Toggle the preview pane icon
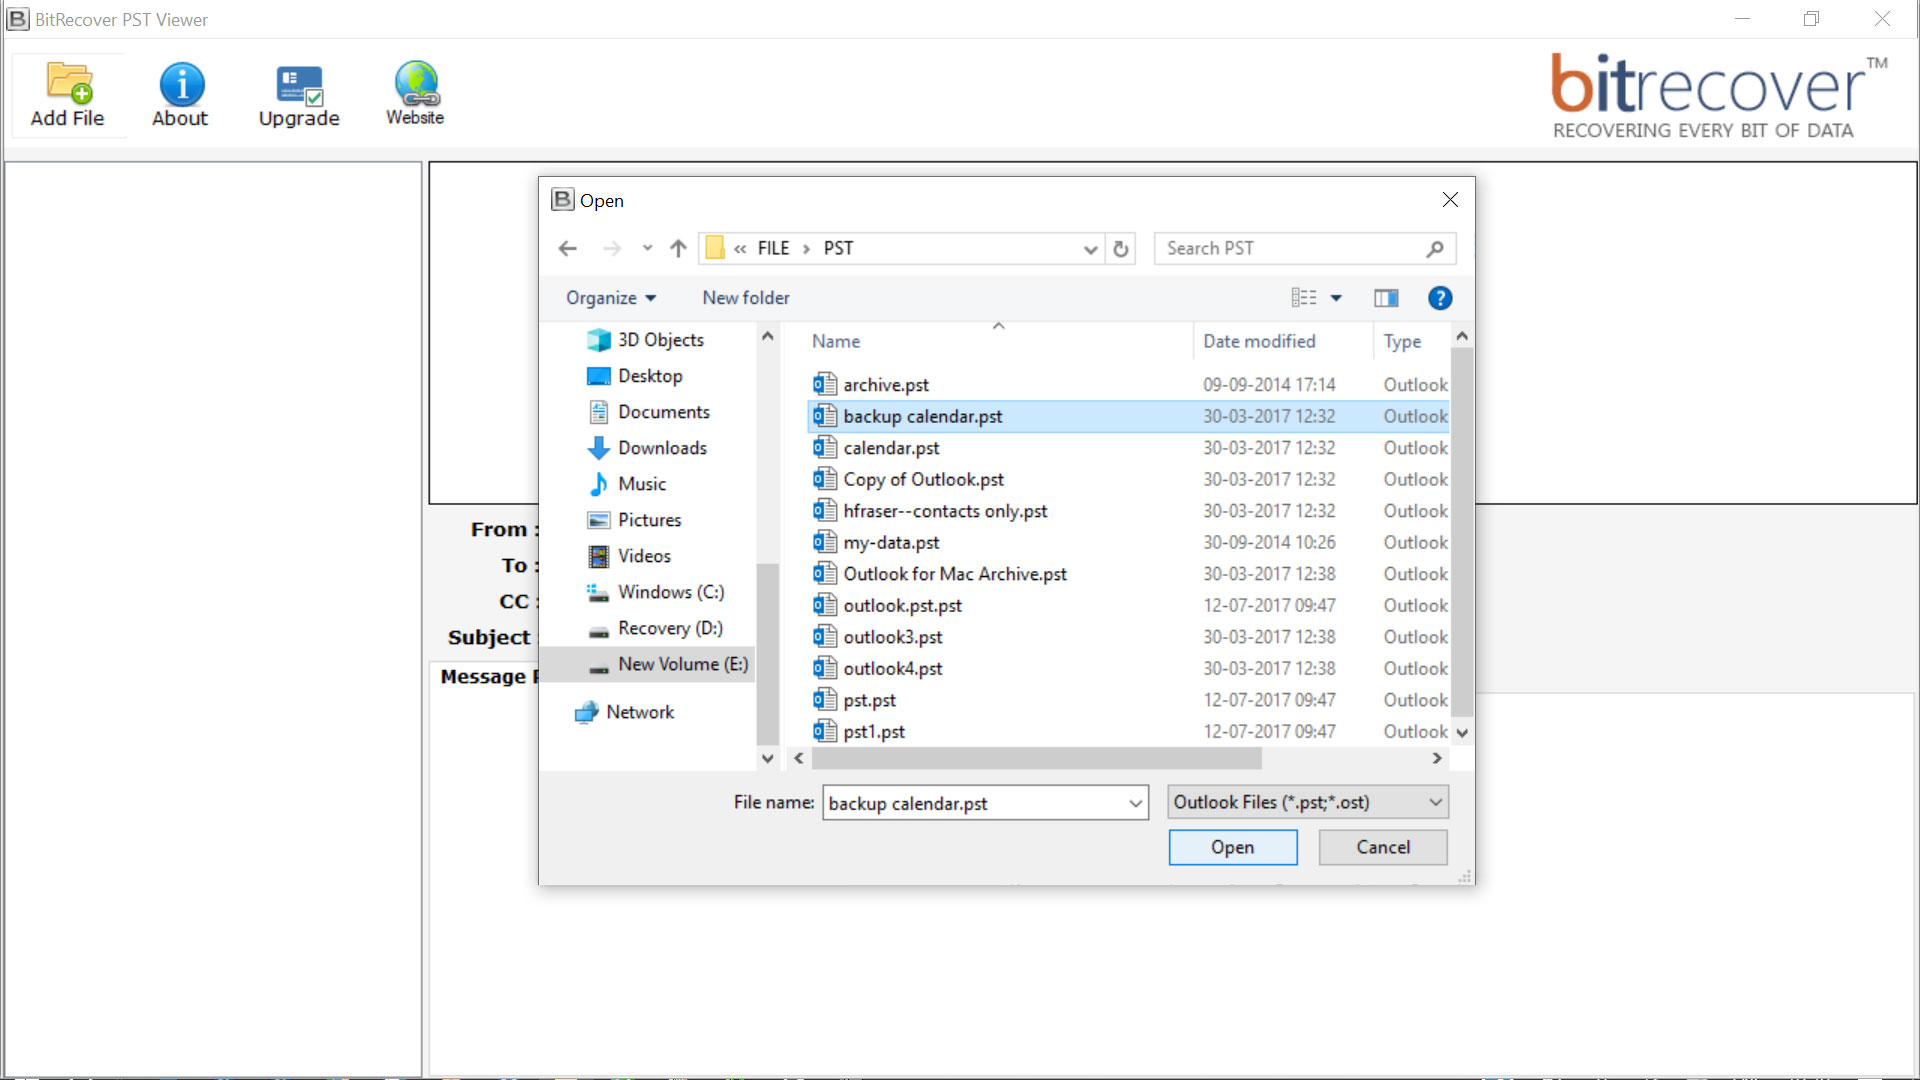The image size is (1920, 1080). tap(1386, 298)
